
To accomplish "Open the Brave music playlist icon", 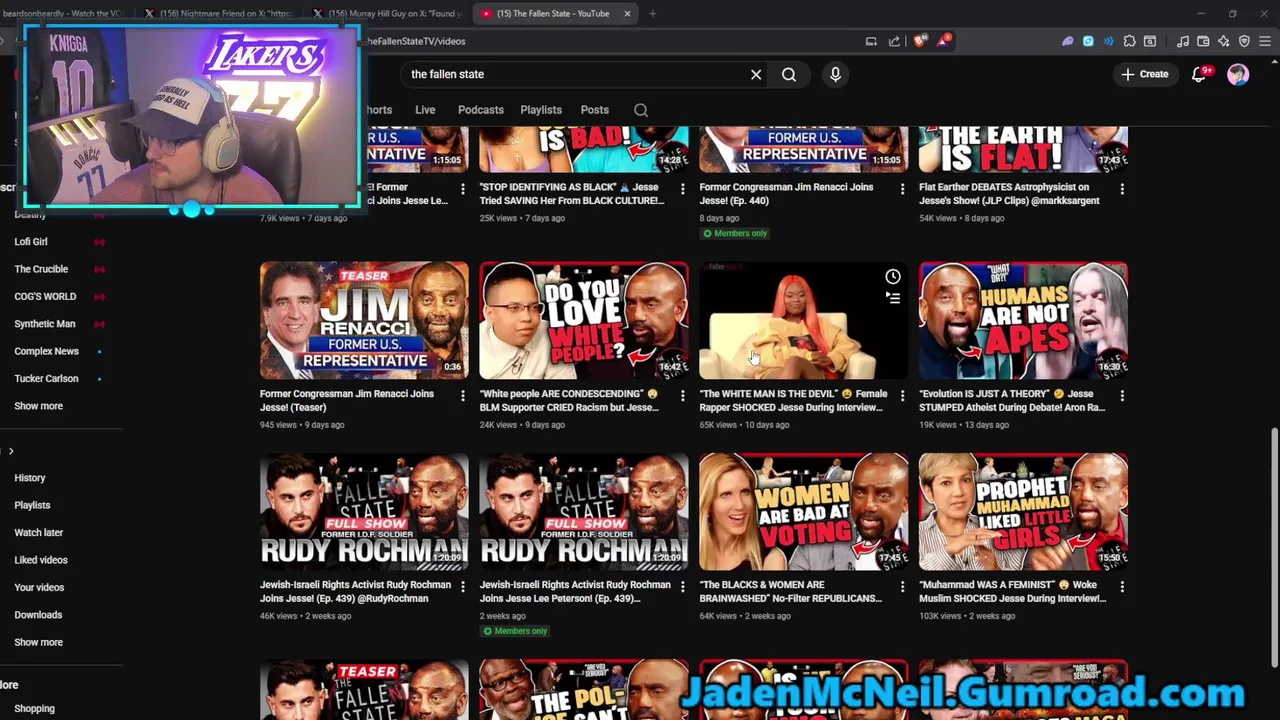I will point(1183,41).
